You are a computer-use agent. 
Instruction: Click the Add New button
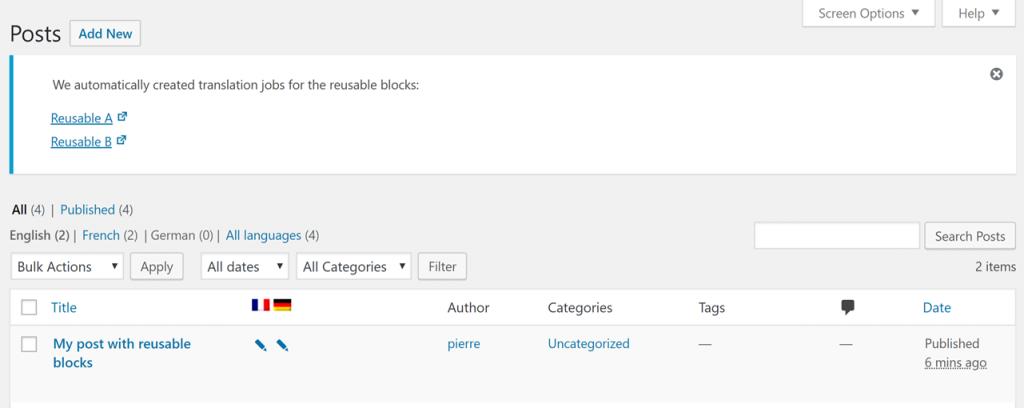click(105, 33)
